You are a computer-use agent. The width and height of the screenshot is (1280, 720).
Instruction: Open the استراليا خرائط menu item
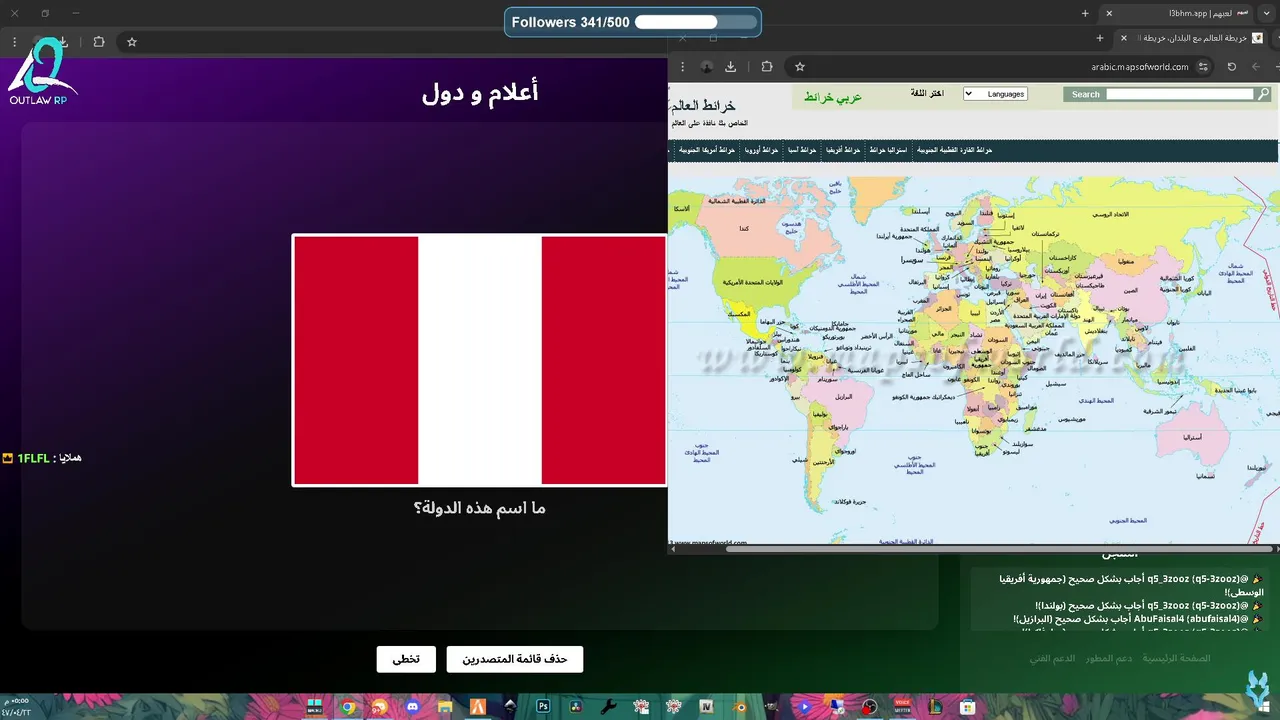(x=888, y=150)
